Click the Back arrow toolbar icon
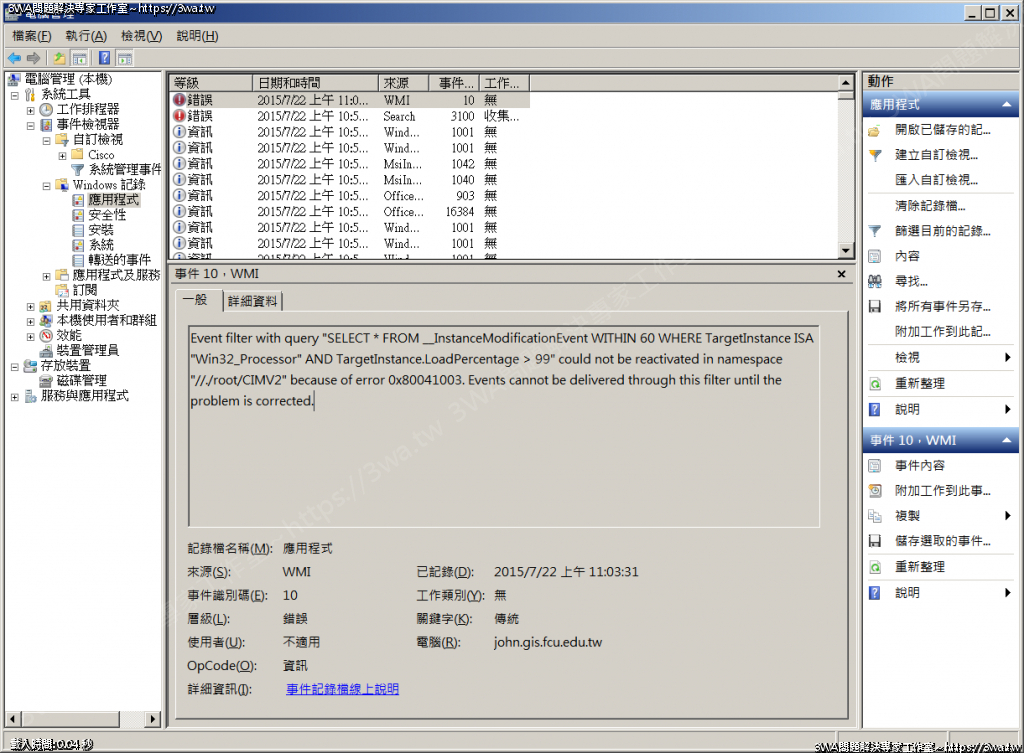 pyautogui.click(x=14, y=58)
